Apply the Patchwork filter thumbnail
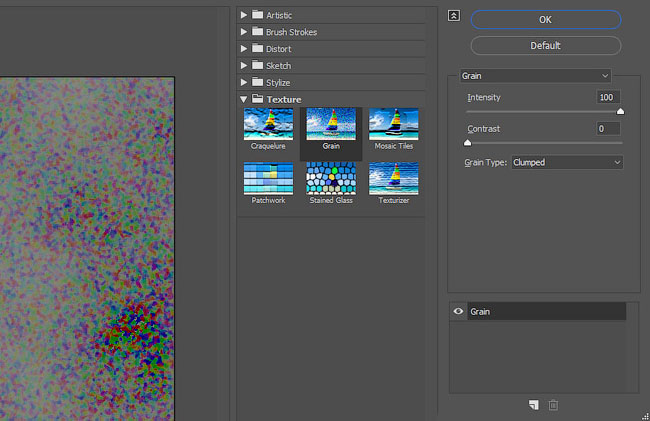This screenshot has width=650, height=421. pos(268,179)
